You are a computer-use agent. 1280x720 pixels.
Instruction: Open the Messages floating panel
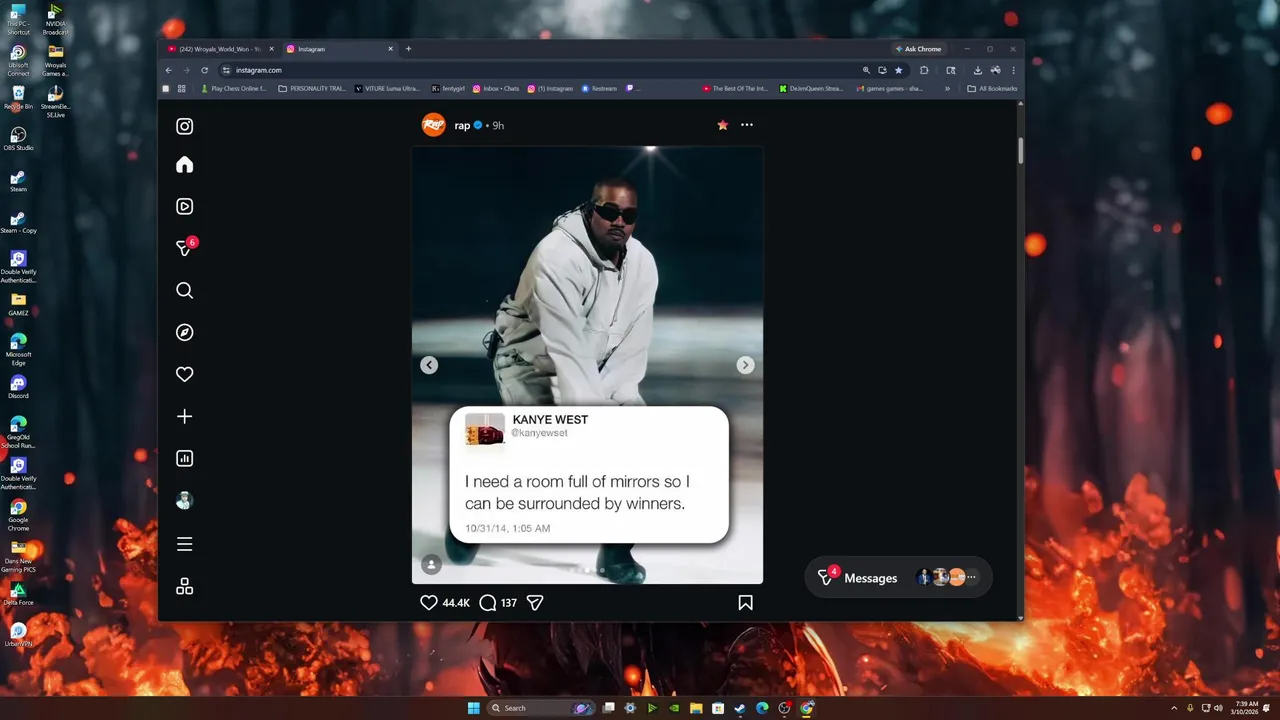pos(898,578)
